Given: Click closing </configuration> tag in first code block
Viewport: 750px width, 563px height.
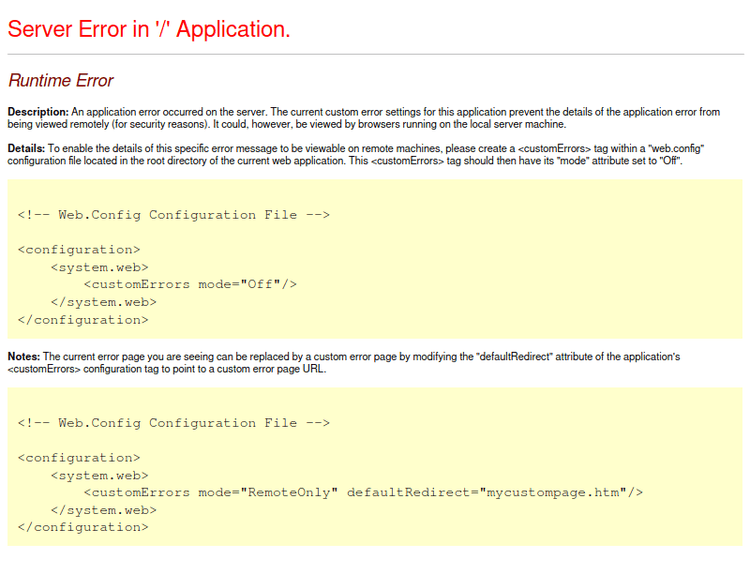Looking at the screenshot, I should (x=83, y=320).
